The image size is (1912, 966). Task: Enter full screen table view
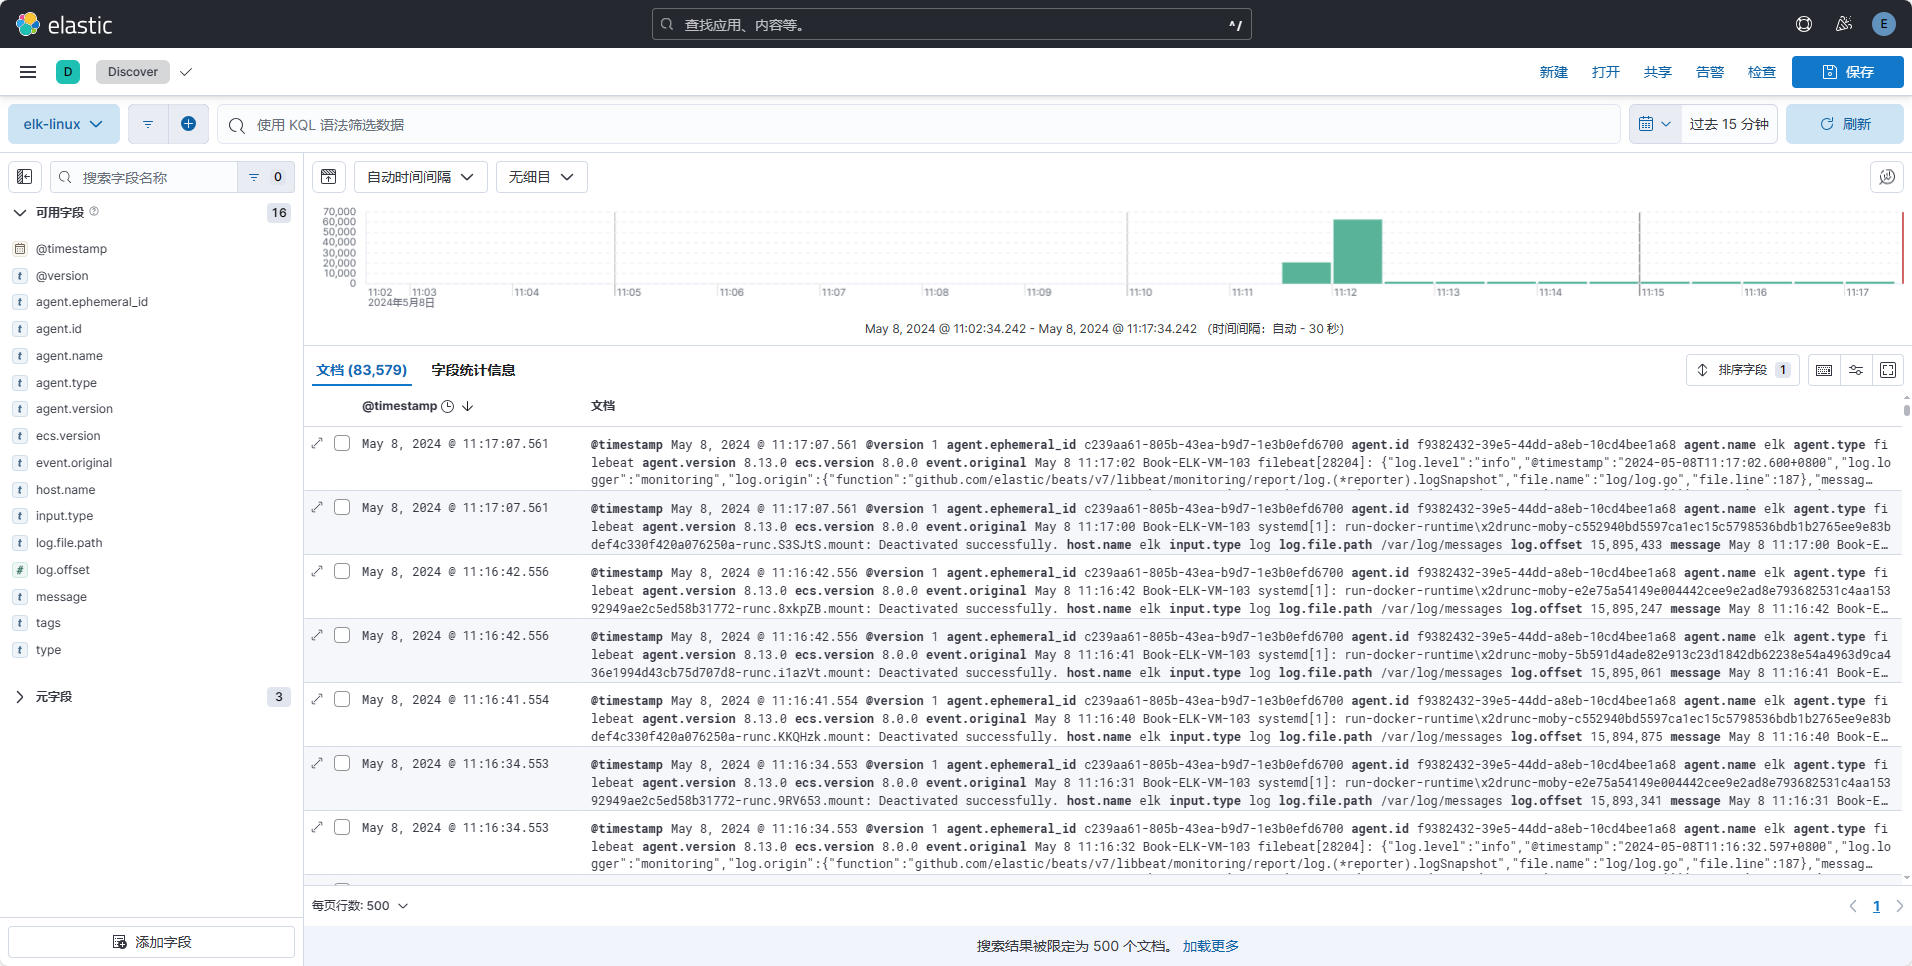[x=1888, y=370]
